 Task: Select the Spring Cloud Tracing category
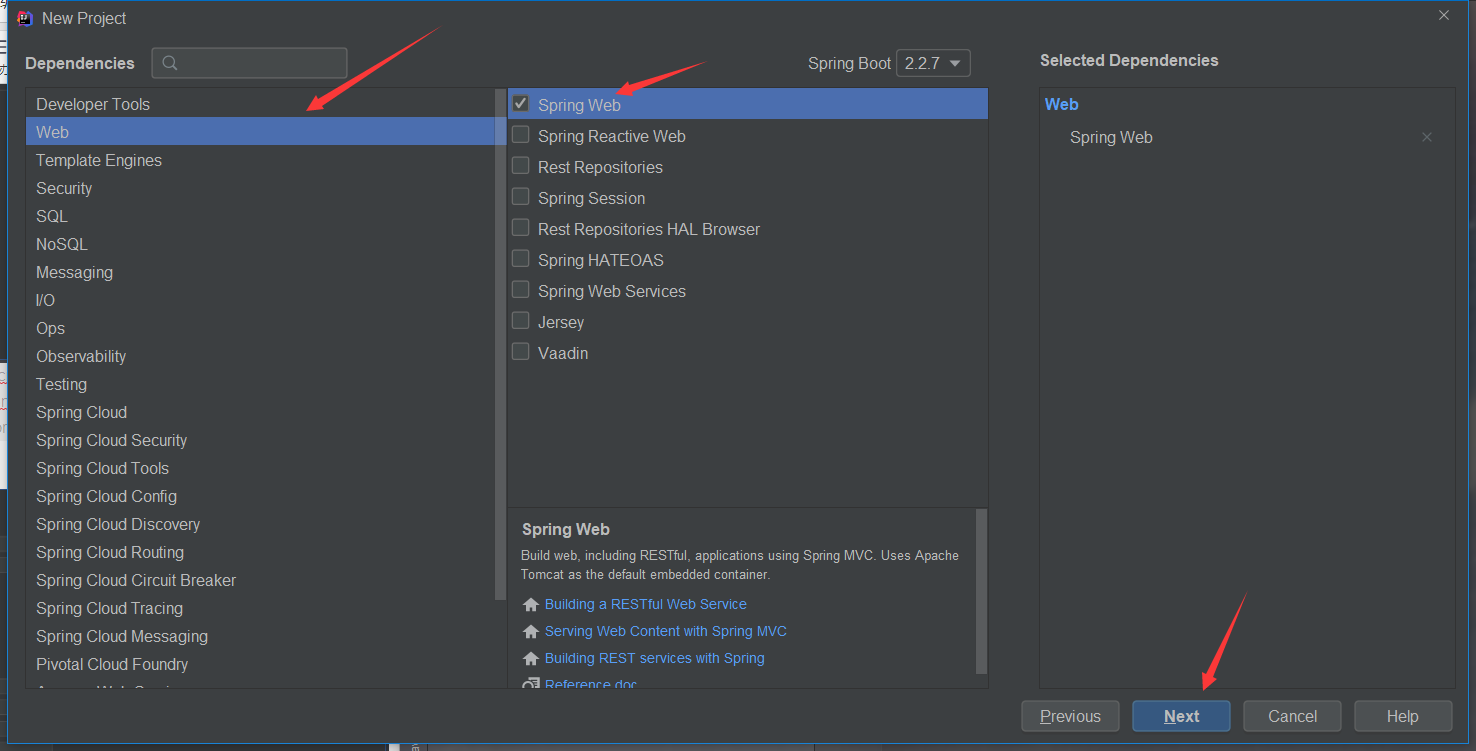tap(260, 608)
